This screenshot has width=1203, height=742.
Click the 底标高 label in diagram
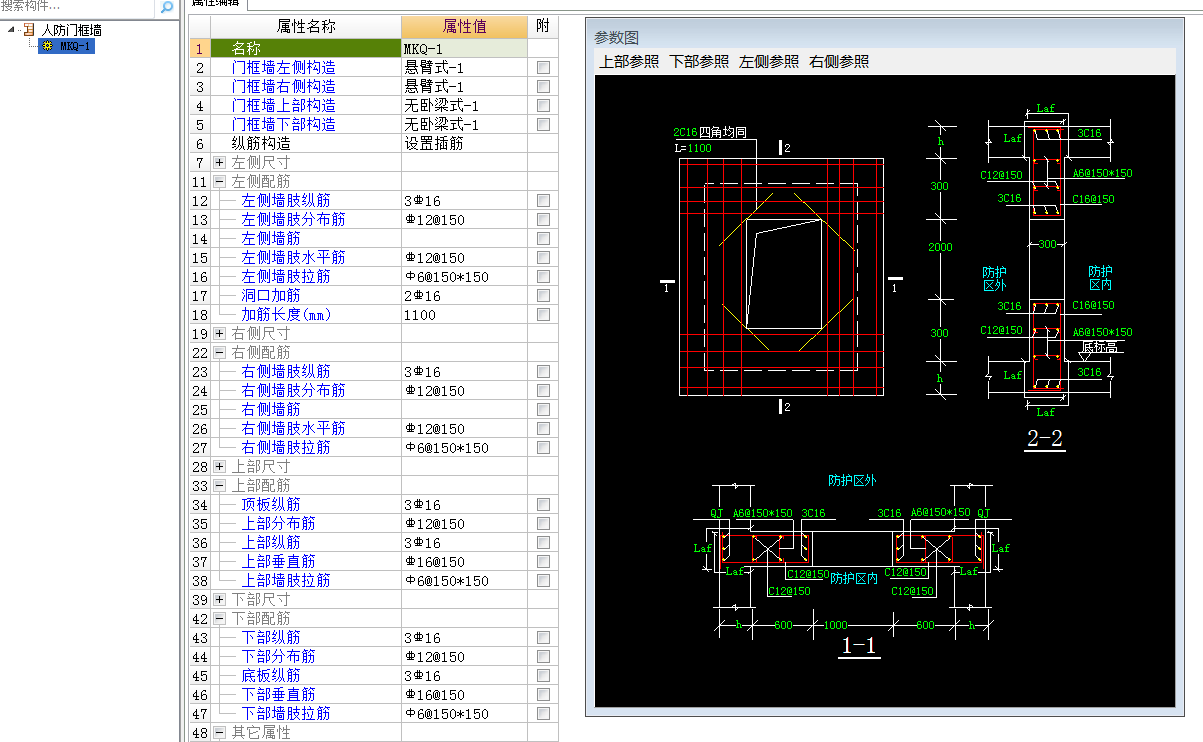1099,347
